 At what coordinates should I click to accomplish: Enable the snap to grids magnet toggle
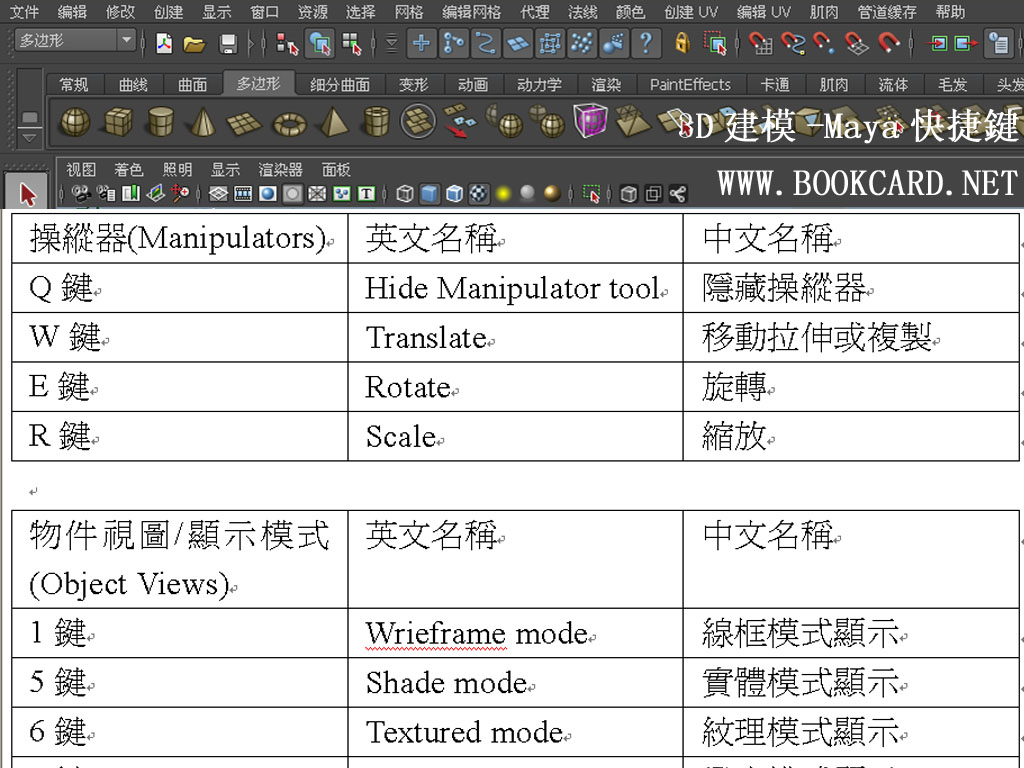[761, 44]
